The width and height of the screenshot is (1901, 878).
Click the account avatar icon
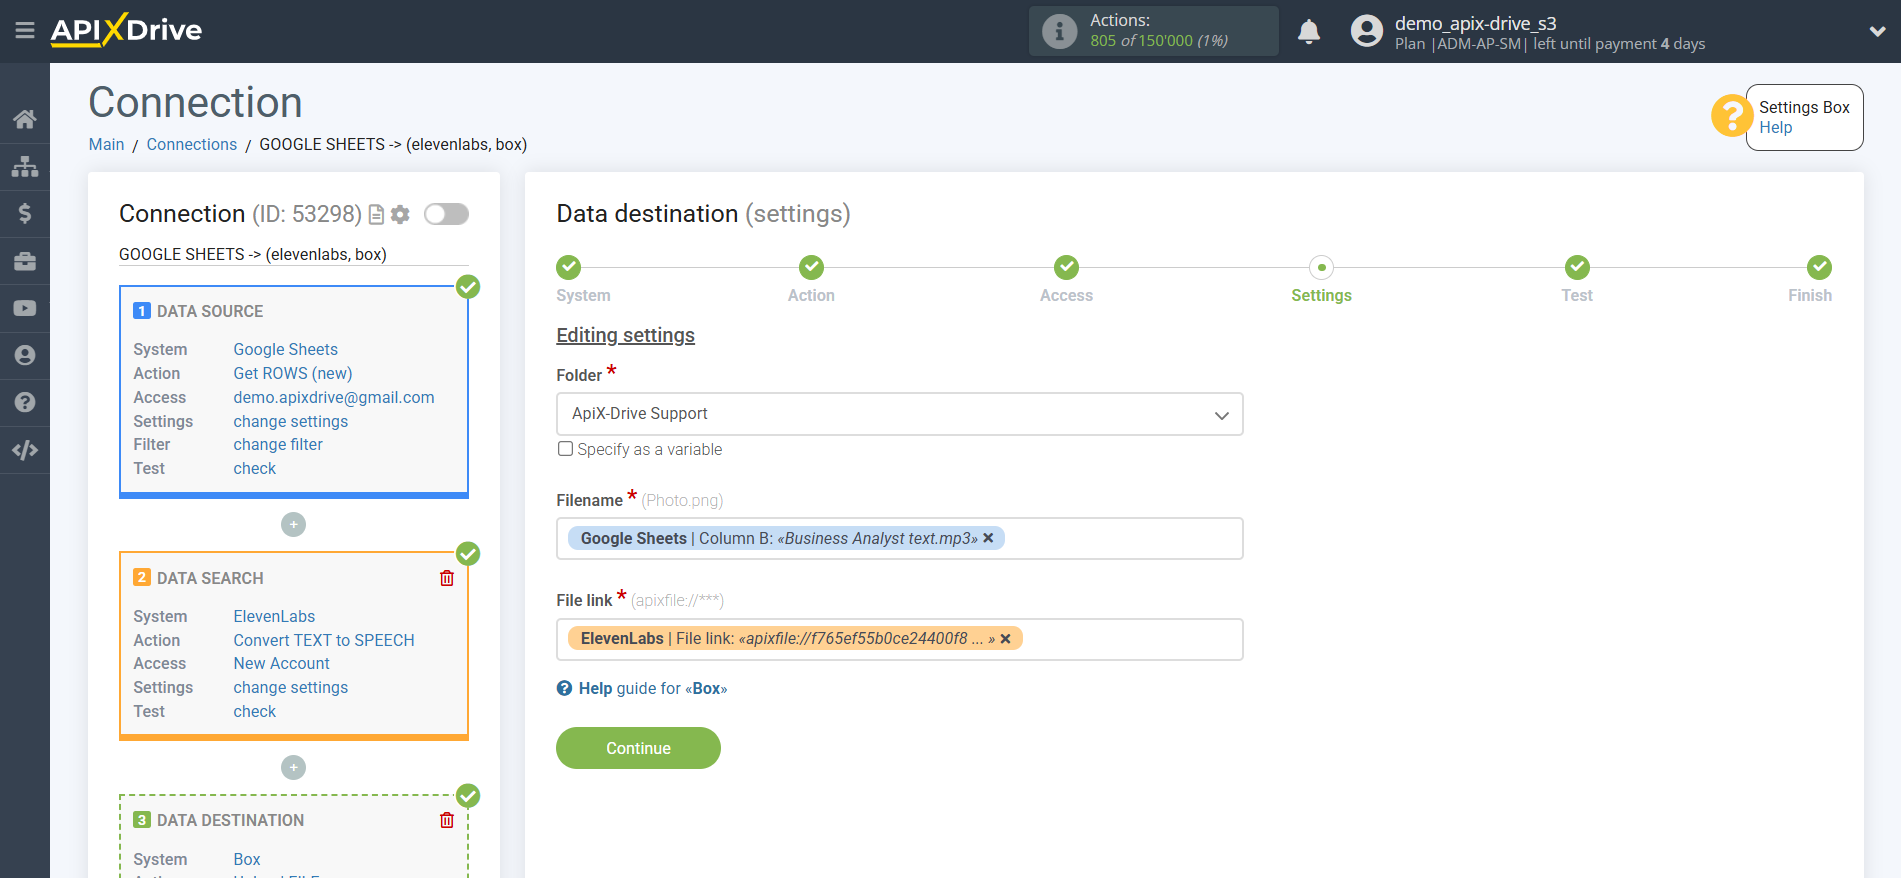(1366, 31)
